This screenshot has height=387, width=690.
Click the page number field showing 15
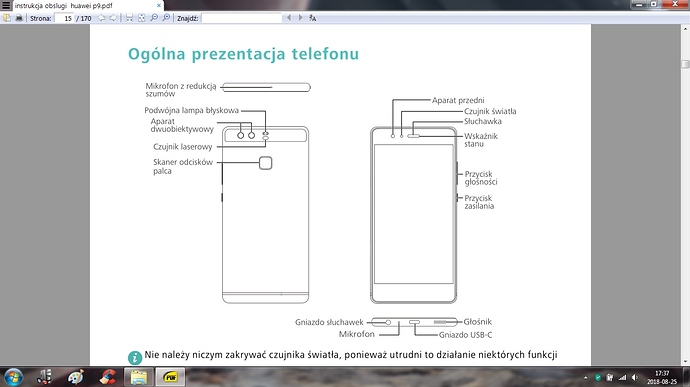pyautogui.click(x=64, y=18)
